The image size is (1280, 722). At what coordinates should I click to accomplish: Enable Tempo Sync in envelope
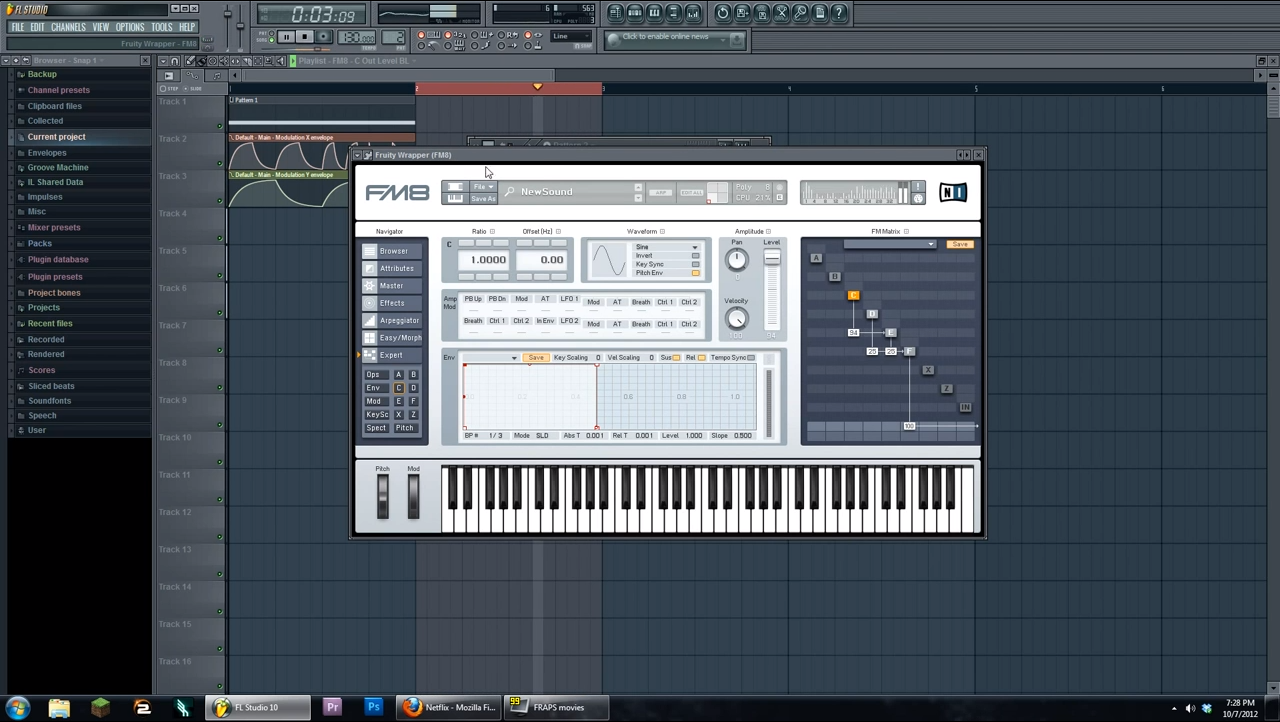[x=751, y=358]
